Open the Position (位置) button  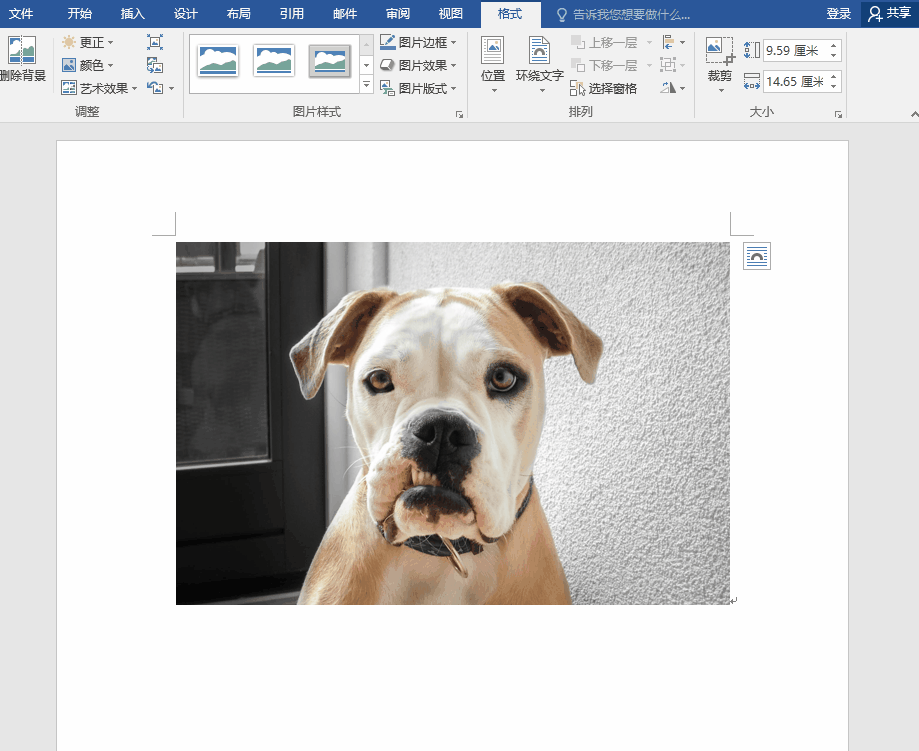[492, 63]
